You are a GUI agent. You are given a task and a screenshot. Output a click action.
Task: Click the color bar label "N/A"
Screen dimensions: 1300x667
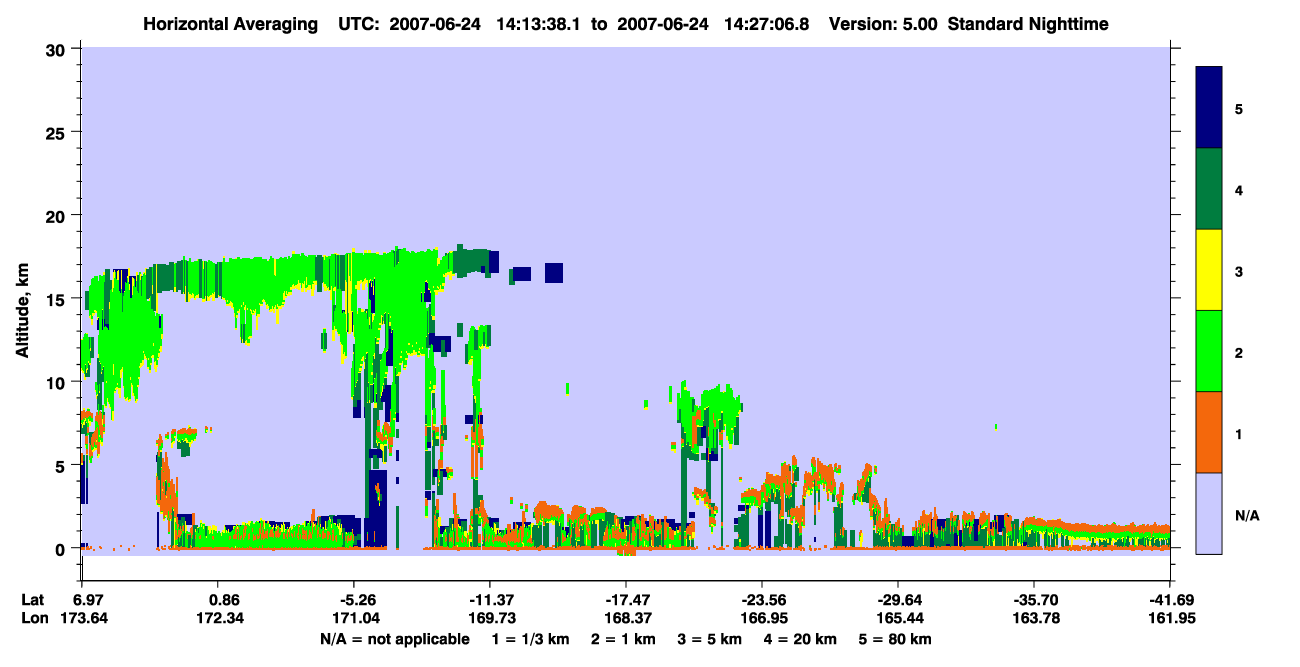(1247, 515)
